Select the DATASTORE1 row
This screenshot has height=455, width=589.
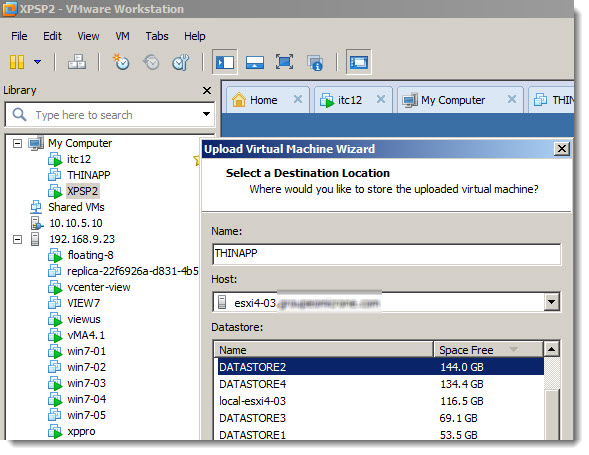[x=381, y=435]
